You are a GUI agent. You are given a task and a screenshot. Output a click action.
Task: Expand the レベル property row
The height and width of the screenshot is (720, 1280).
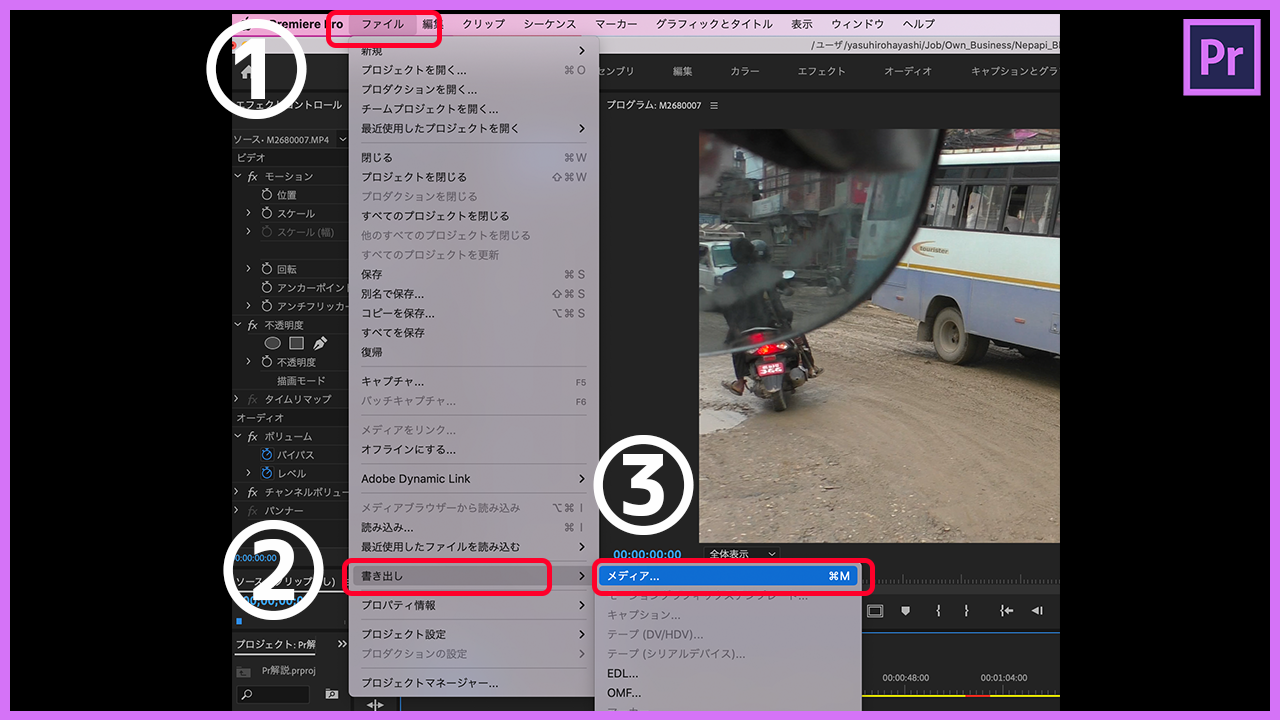pos(248,473)
